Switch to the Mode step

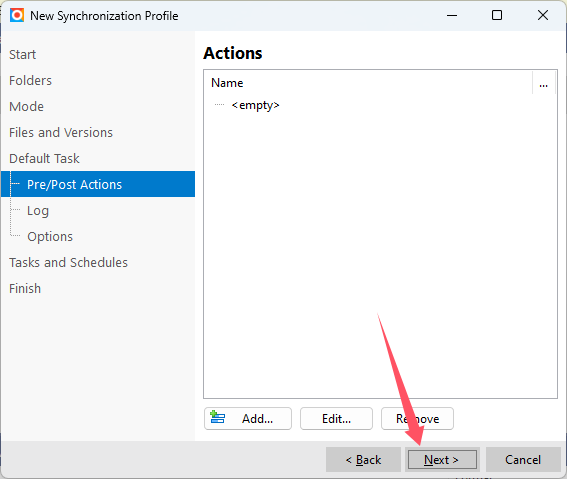[x=26, y=107]
